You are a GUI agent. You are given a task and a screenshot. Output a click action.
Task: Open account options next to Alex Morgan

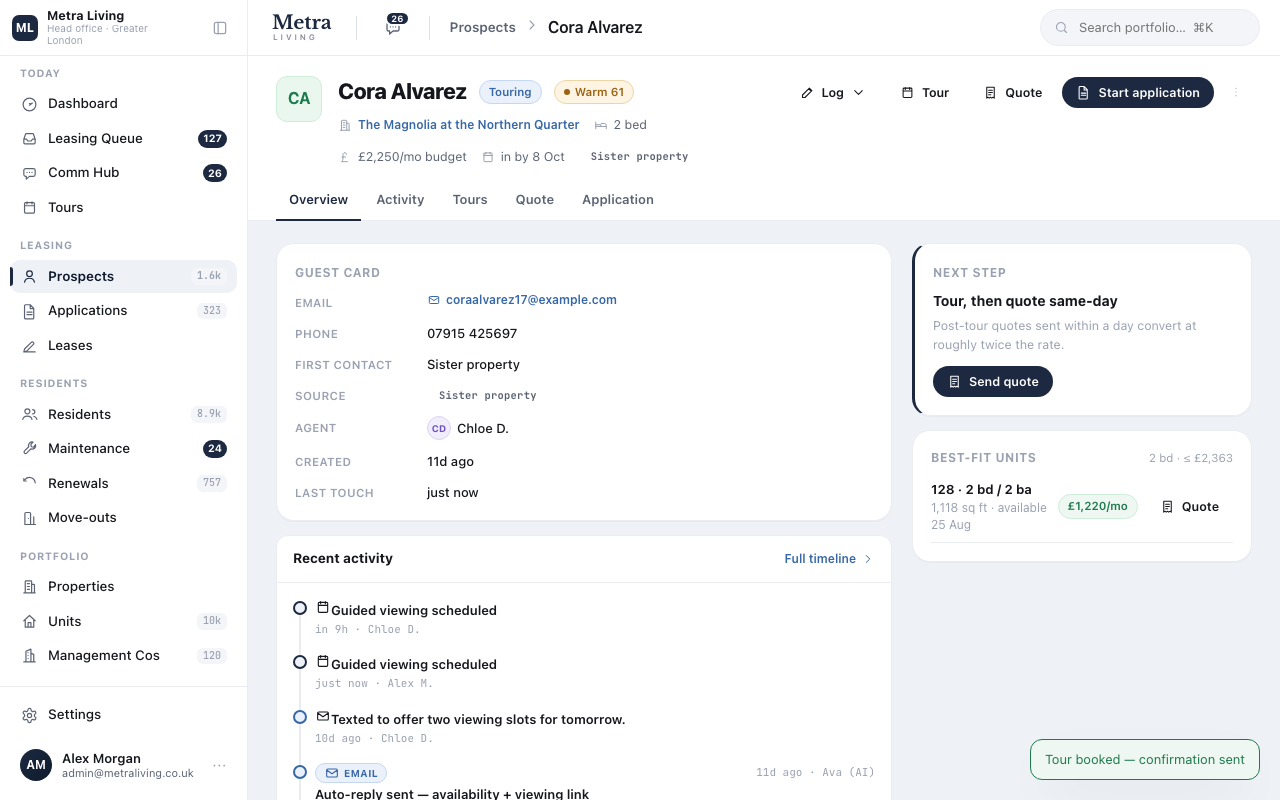pyautogui.click(x=219, y=766)
